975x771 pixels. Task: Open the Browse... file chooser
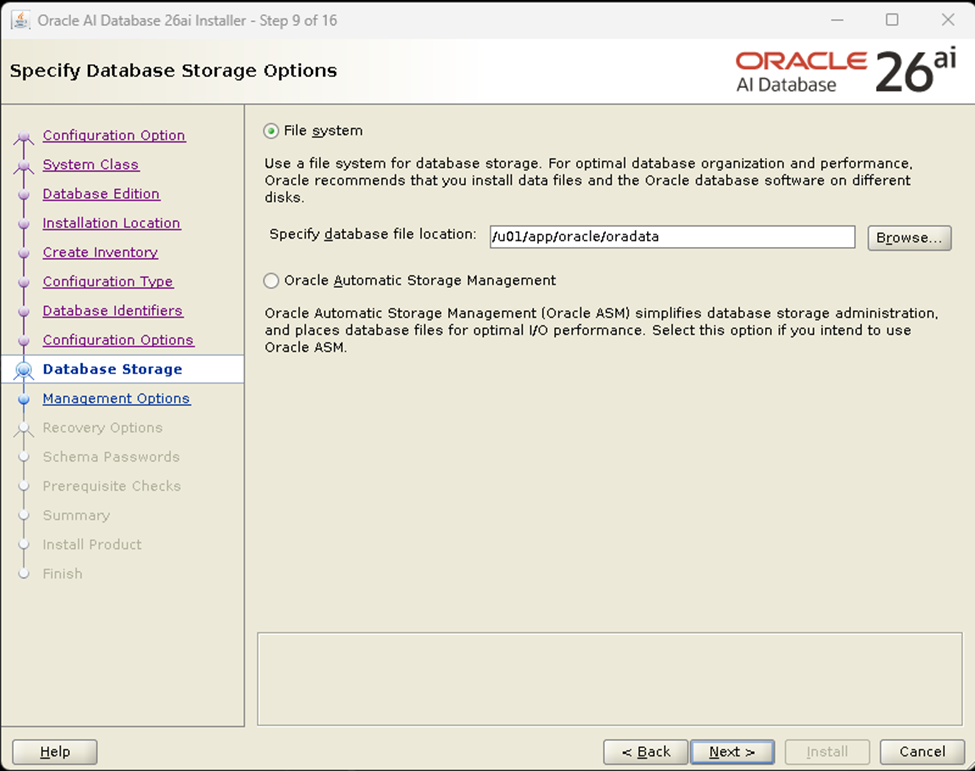[909, 238]
